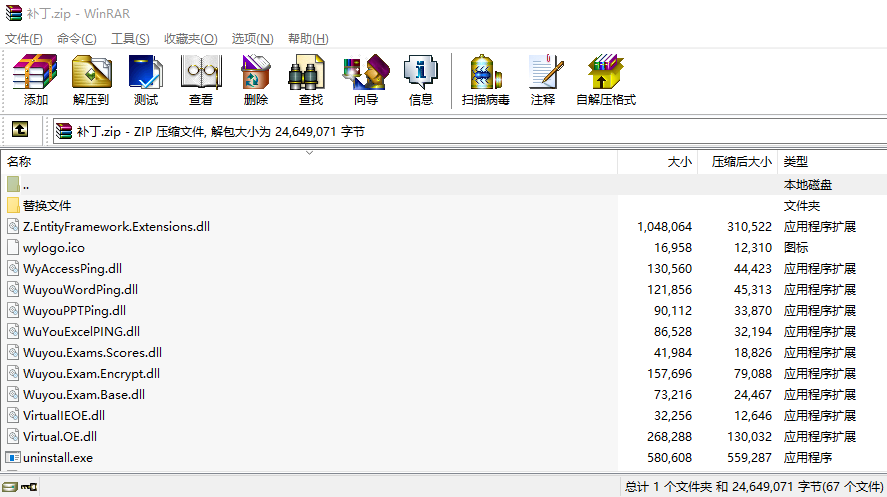Show archive Info (信息) icon

[x=421, y=72]
